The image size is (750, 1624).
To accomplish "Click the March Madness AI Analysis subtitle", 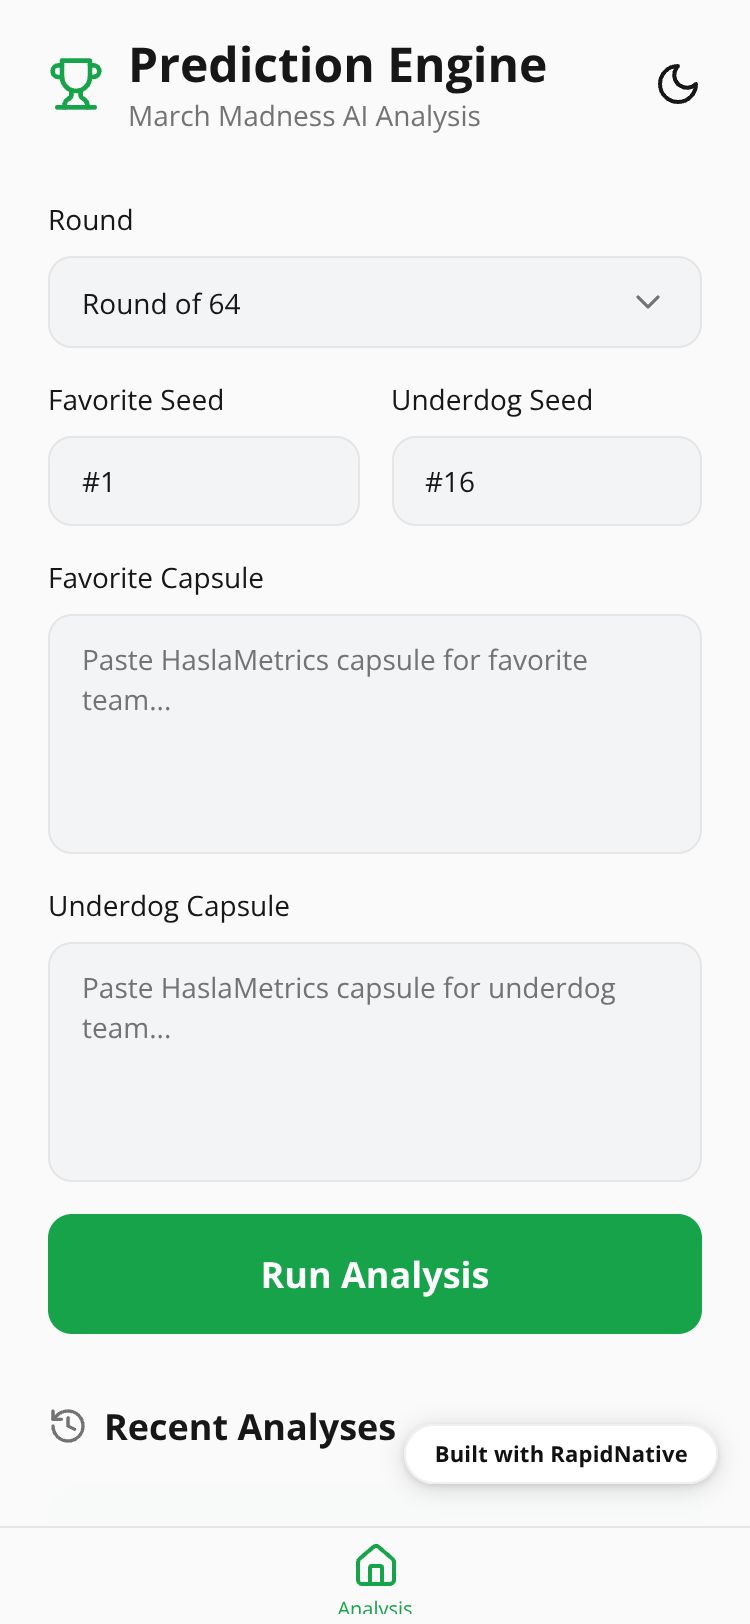I will pyautogui.click(x=304, y=117).
